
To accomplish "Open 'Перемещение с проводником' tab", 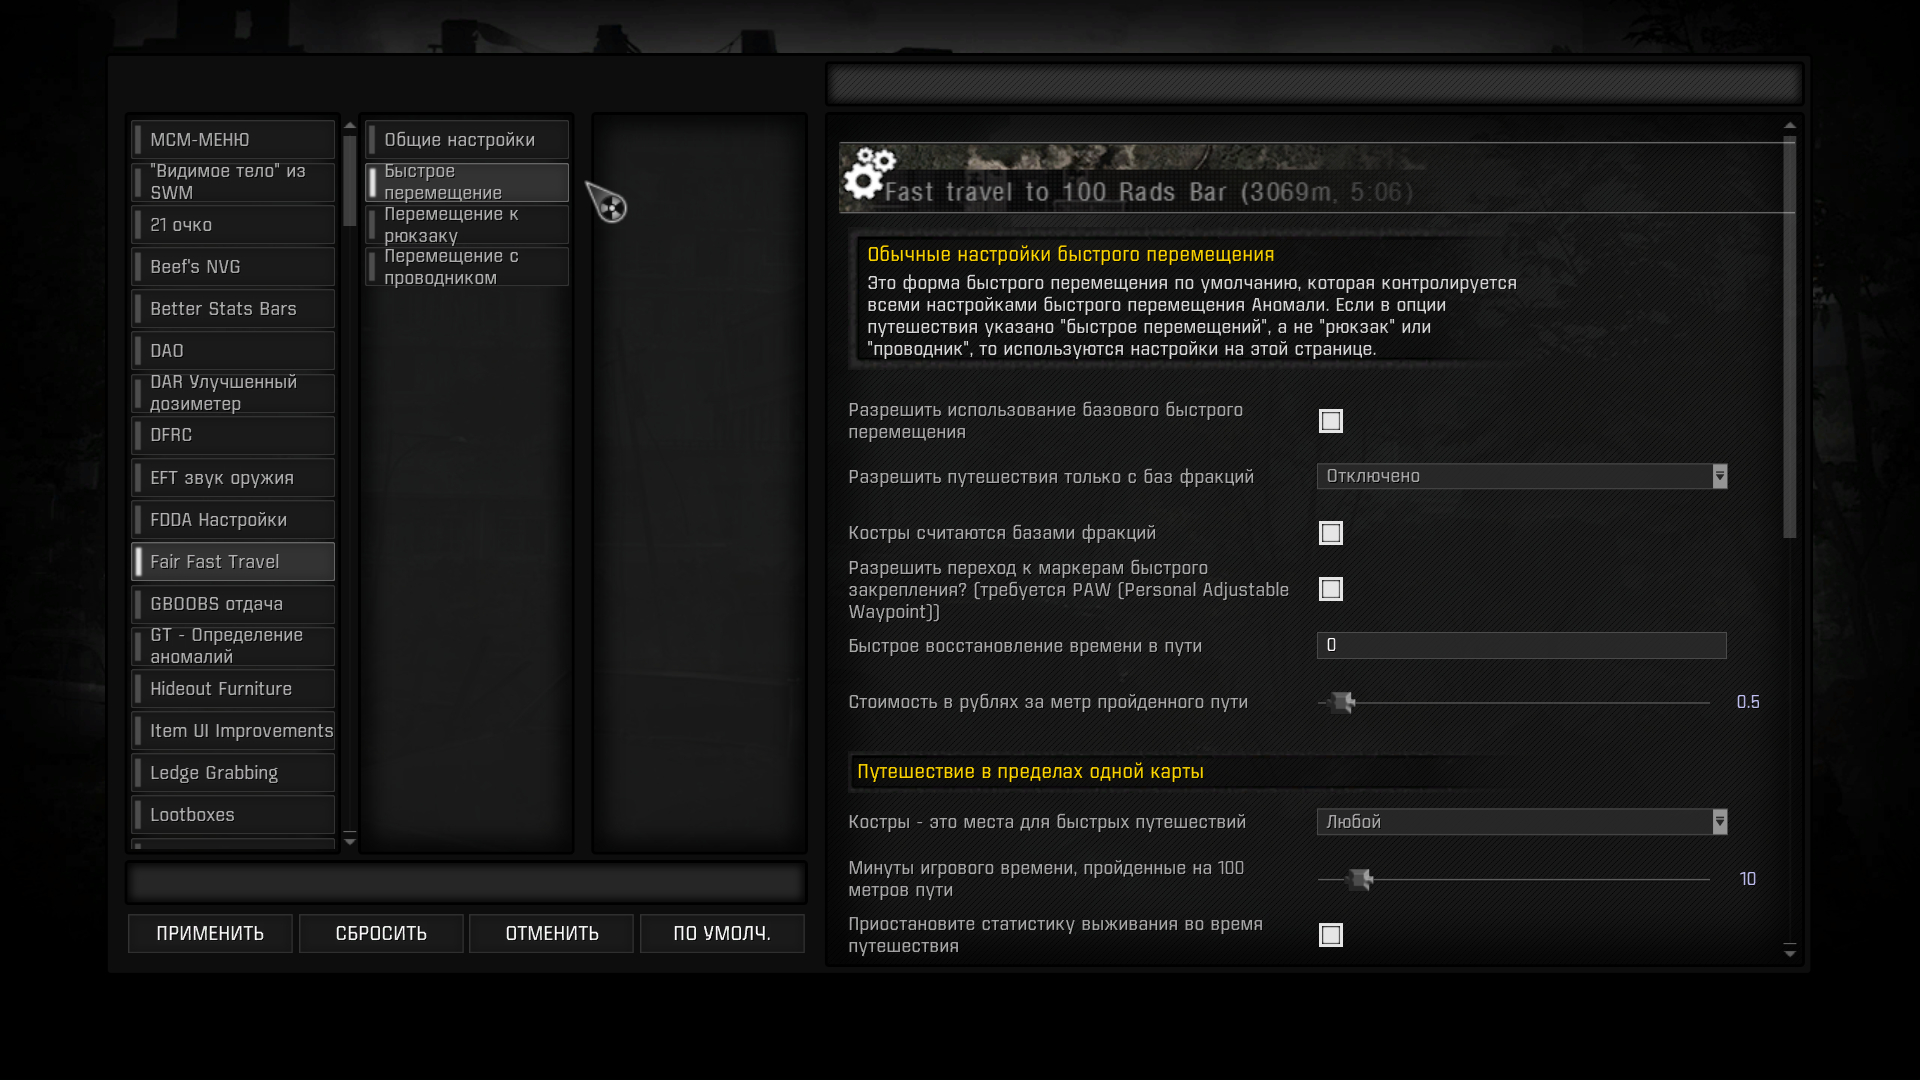I will pos(467,267).
